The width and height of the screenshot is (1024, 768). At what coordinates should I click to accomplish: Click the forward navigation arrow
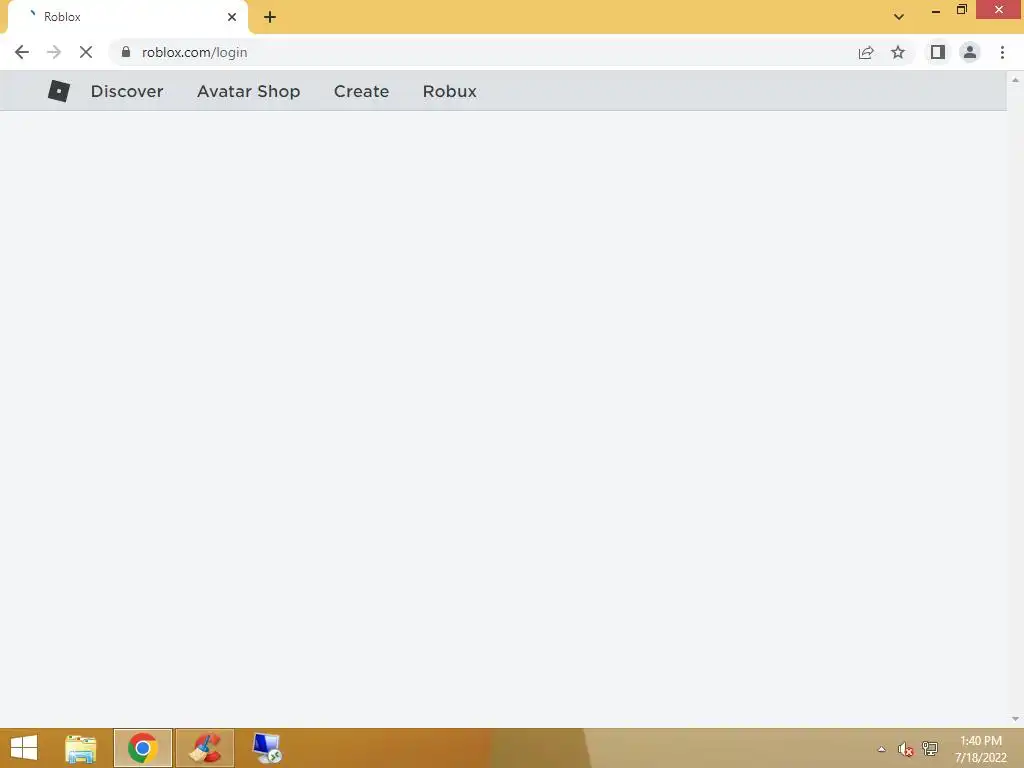coord(54,52)
